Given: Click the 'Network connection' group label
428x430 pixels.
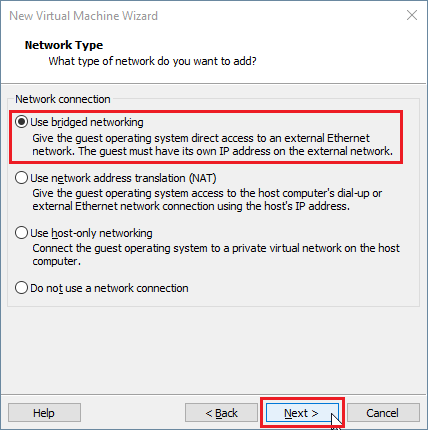Looking at the screenshot, I should click(63, 99).
